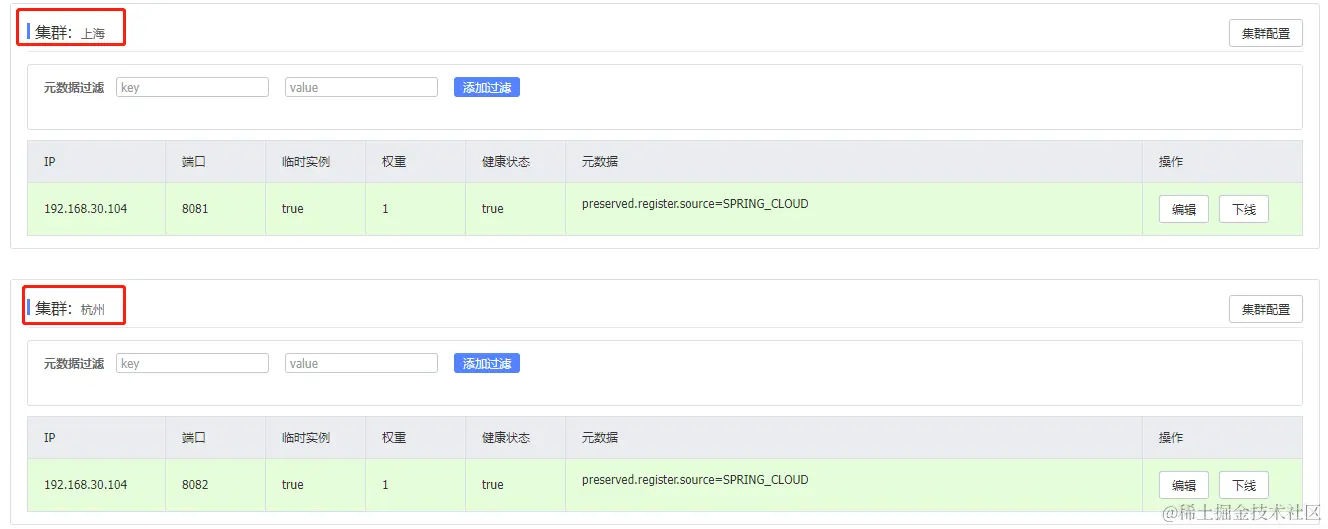Click the 上海 cluster name heading
1328x529 pixels.
pos(70,33)
